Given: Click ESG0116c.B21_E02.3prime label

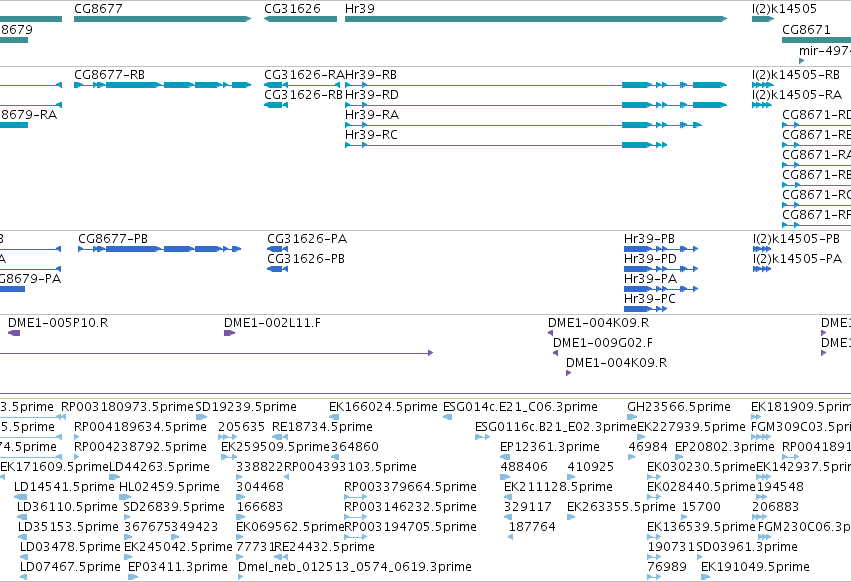Looking at the screenshot, I should (x=556, y=427).
